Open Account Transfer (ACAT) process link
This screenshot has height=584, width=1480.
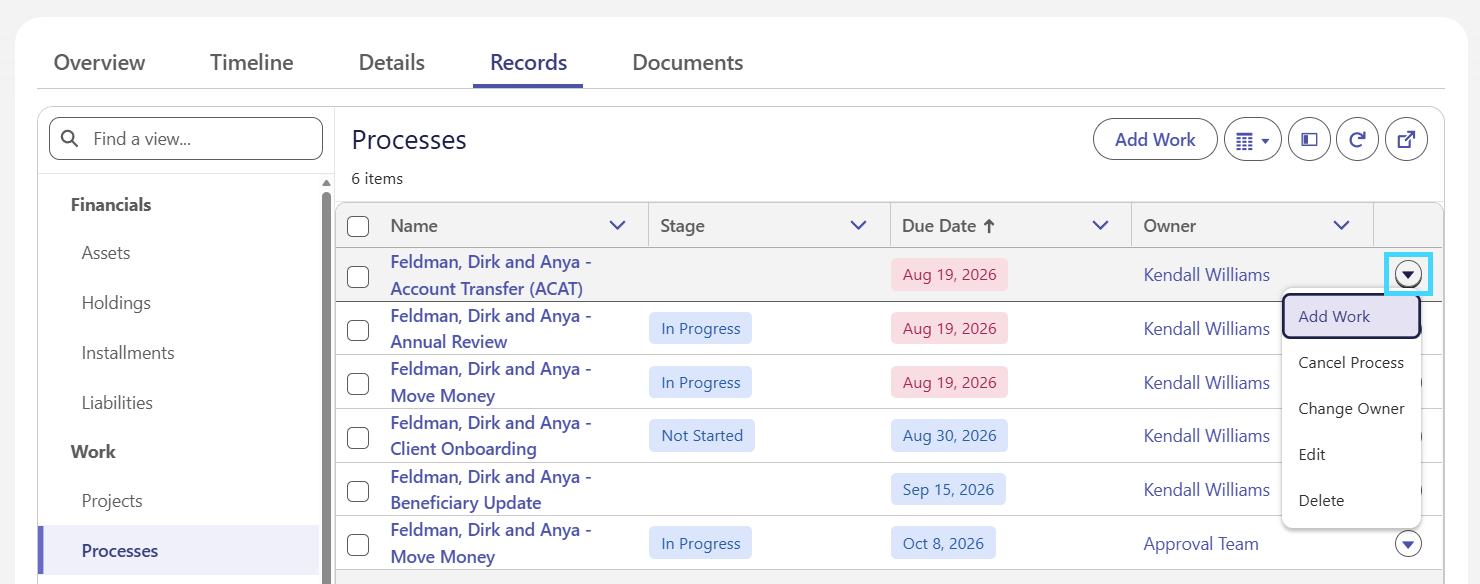tap(491, 275)
